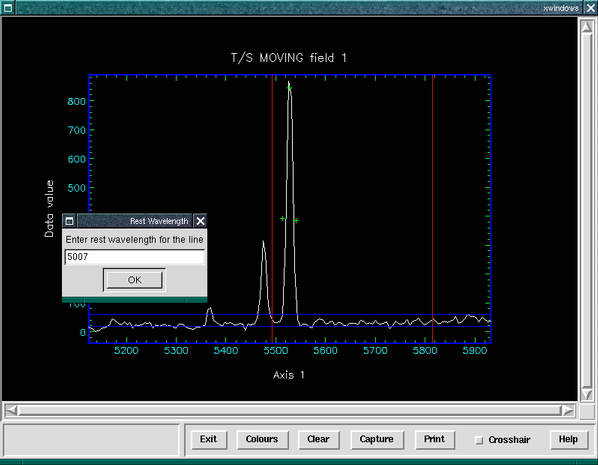Click the horizontal scrollbar right arrow
Viewport: 598px width, 465px height.
coord(568,411)
